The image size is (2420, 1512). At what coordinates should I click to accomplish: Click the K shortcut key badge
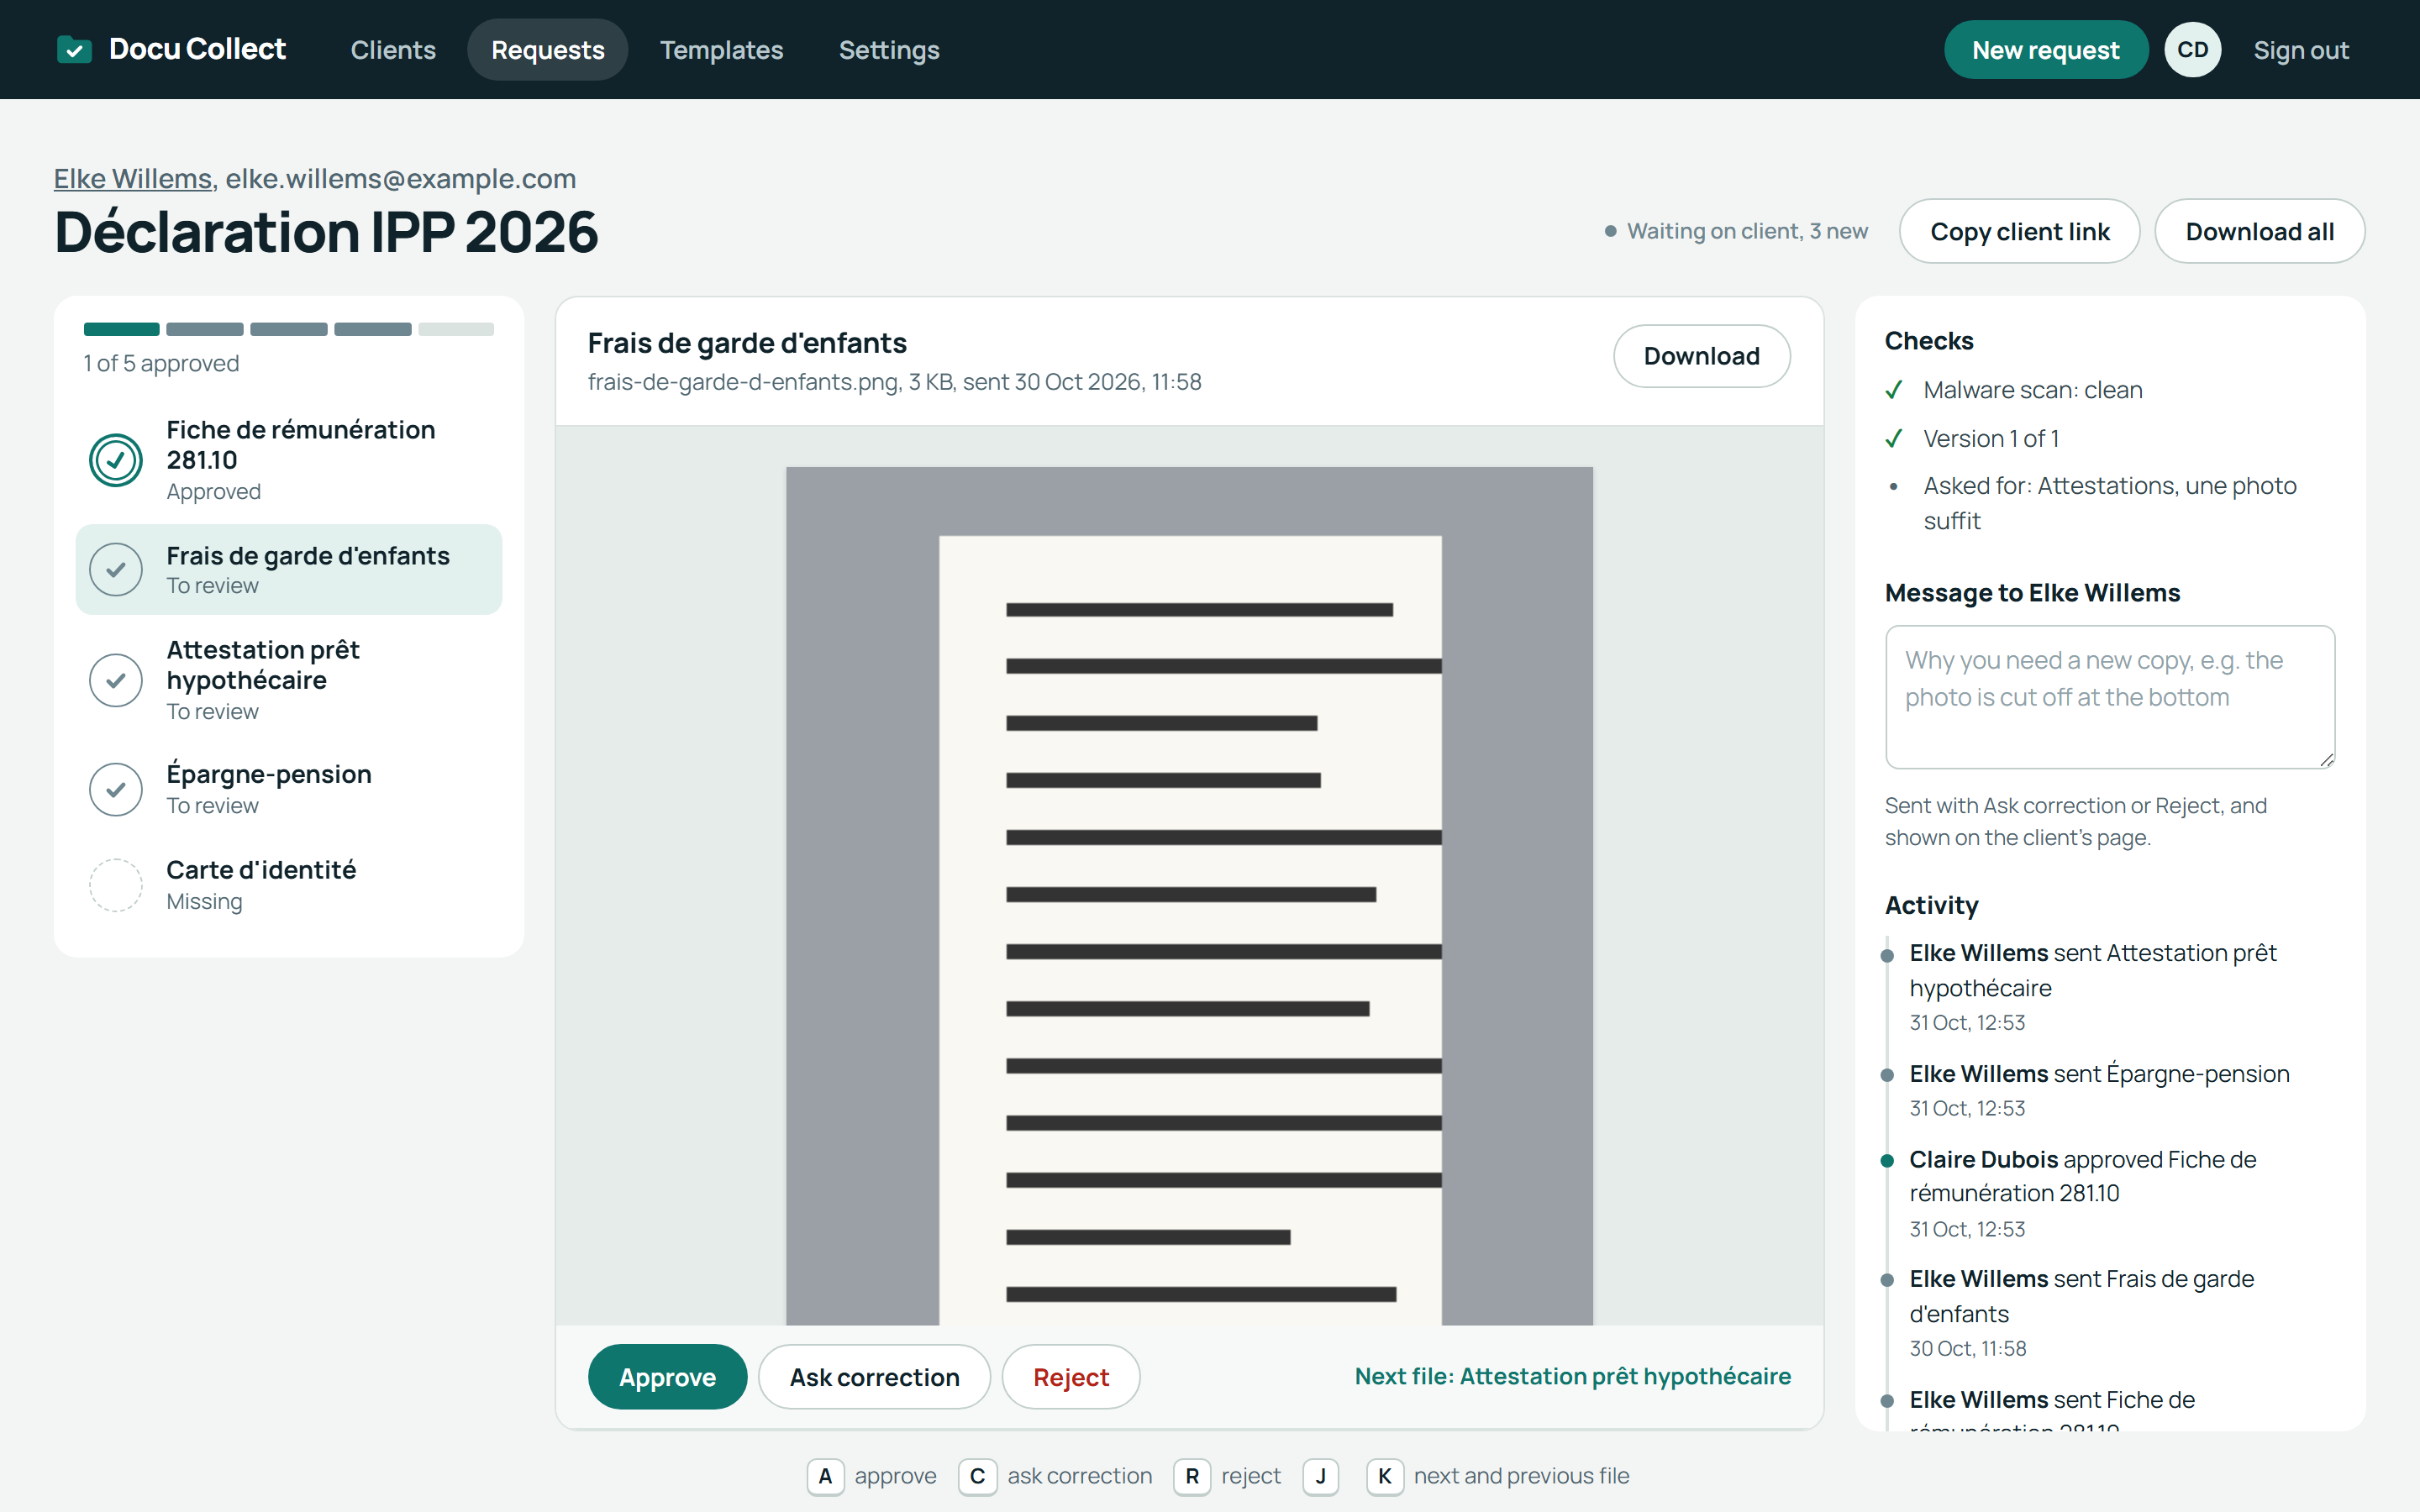tap(1384, 1476)
